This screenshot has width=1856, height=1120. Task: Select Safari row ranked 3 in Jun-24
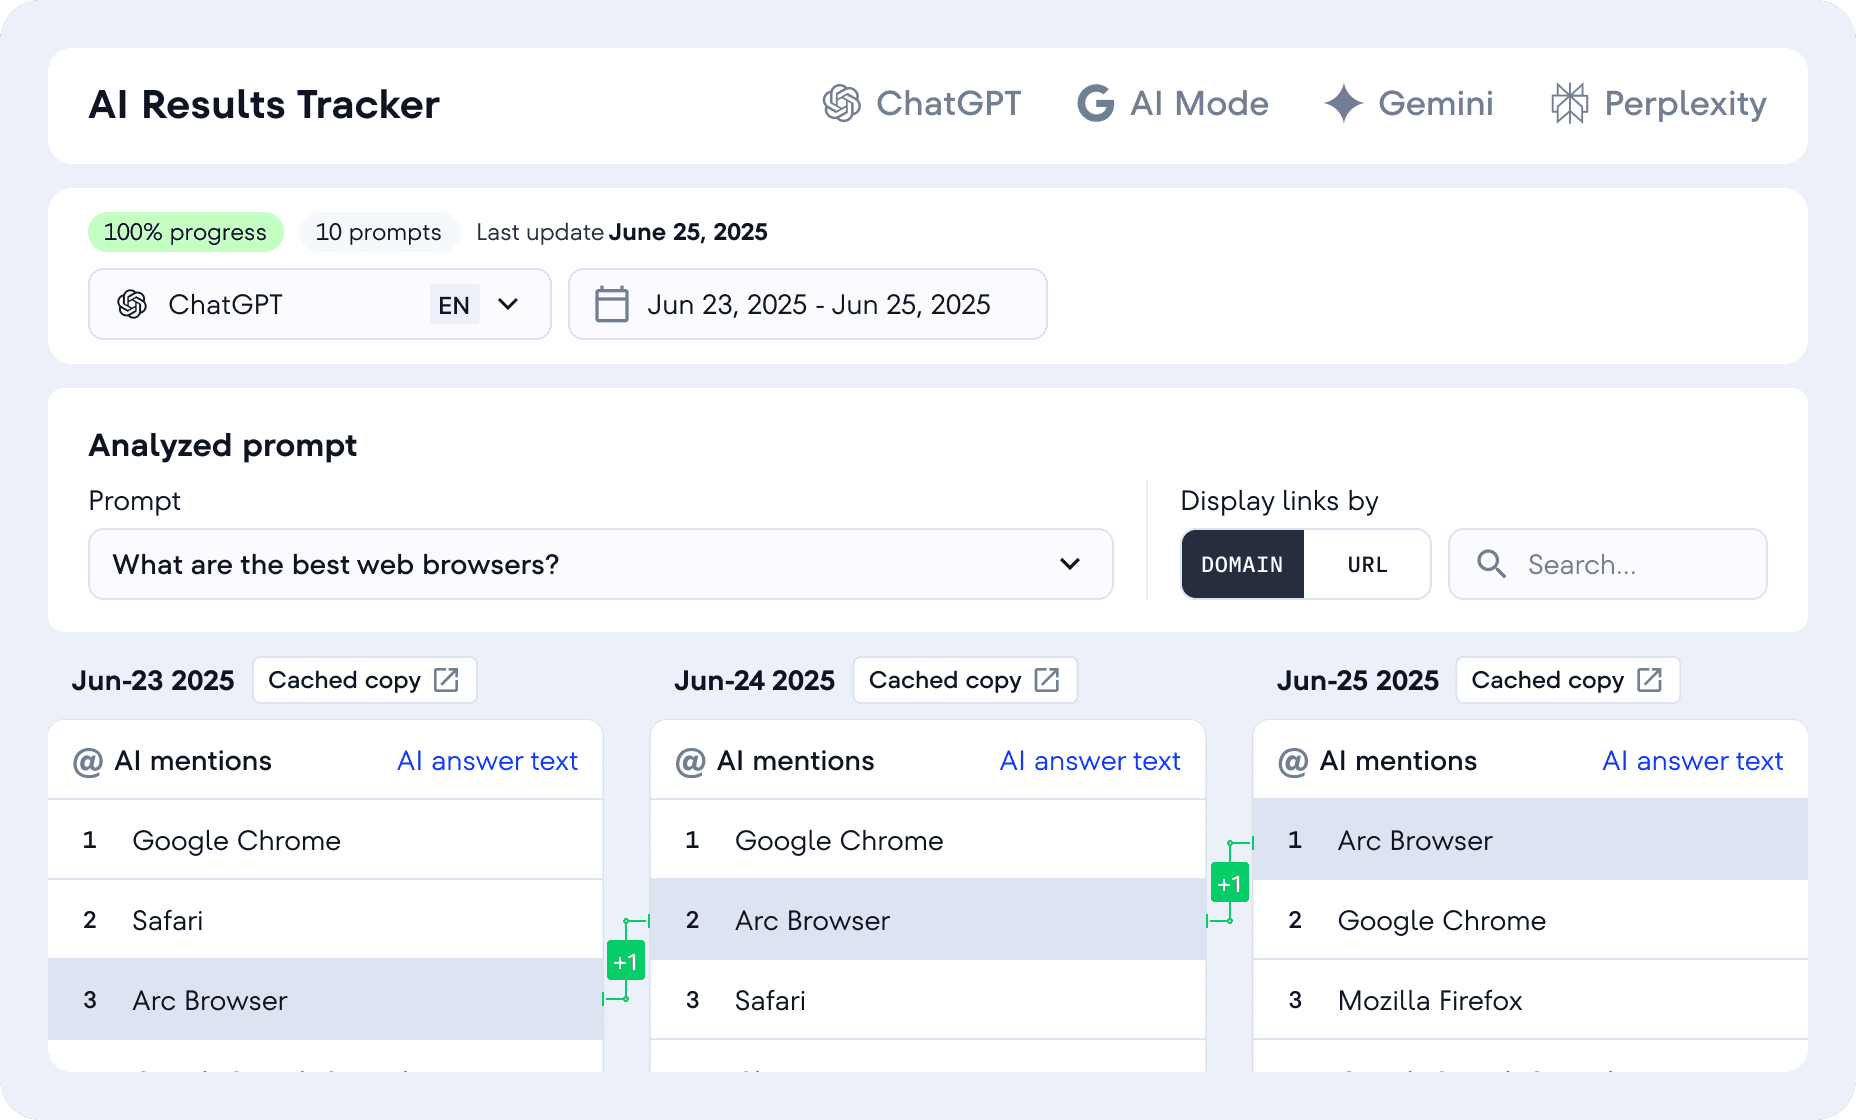(x=928, y=1000)
